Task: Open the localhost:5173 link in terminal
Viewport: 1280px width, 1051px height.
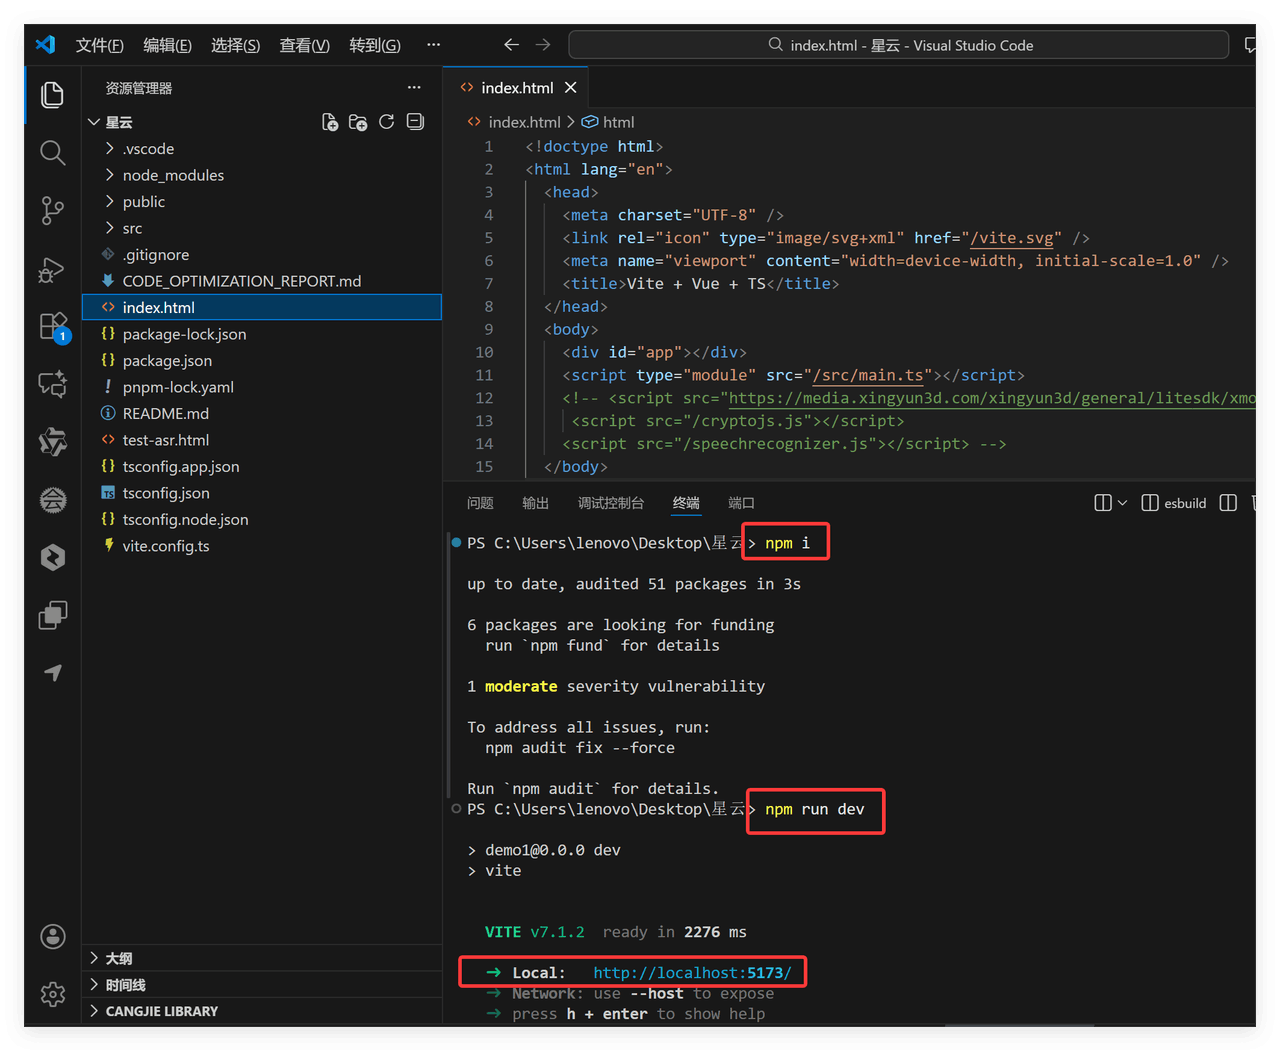Action: pyautogui.click(x=692, y=973)
